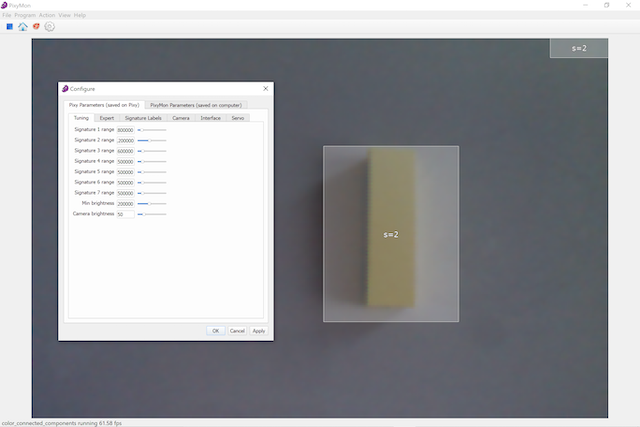Open the View menu
This screenshot has width=640, height=427.
64,16
